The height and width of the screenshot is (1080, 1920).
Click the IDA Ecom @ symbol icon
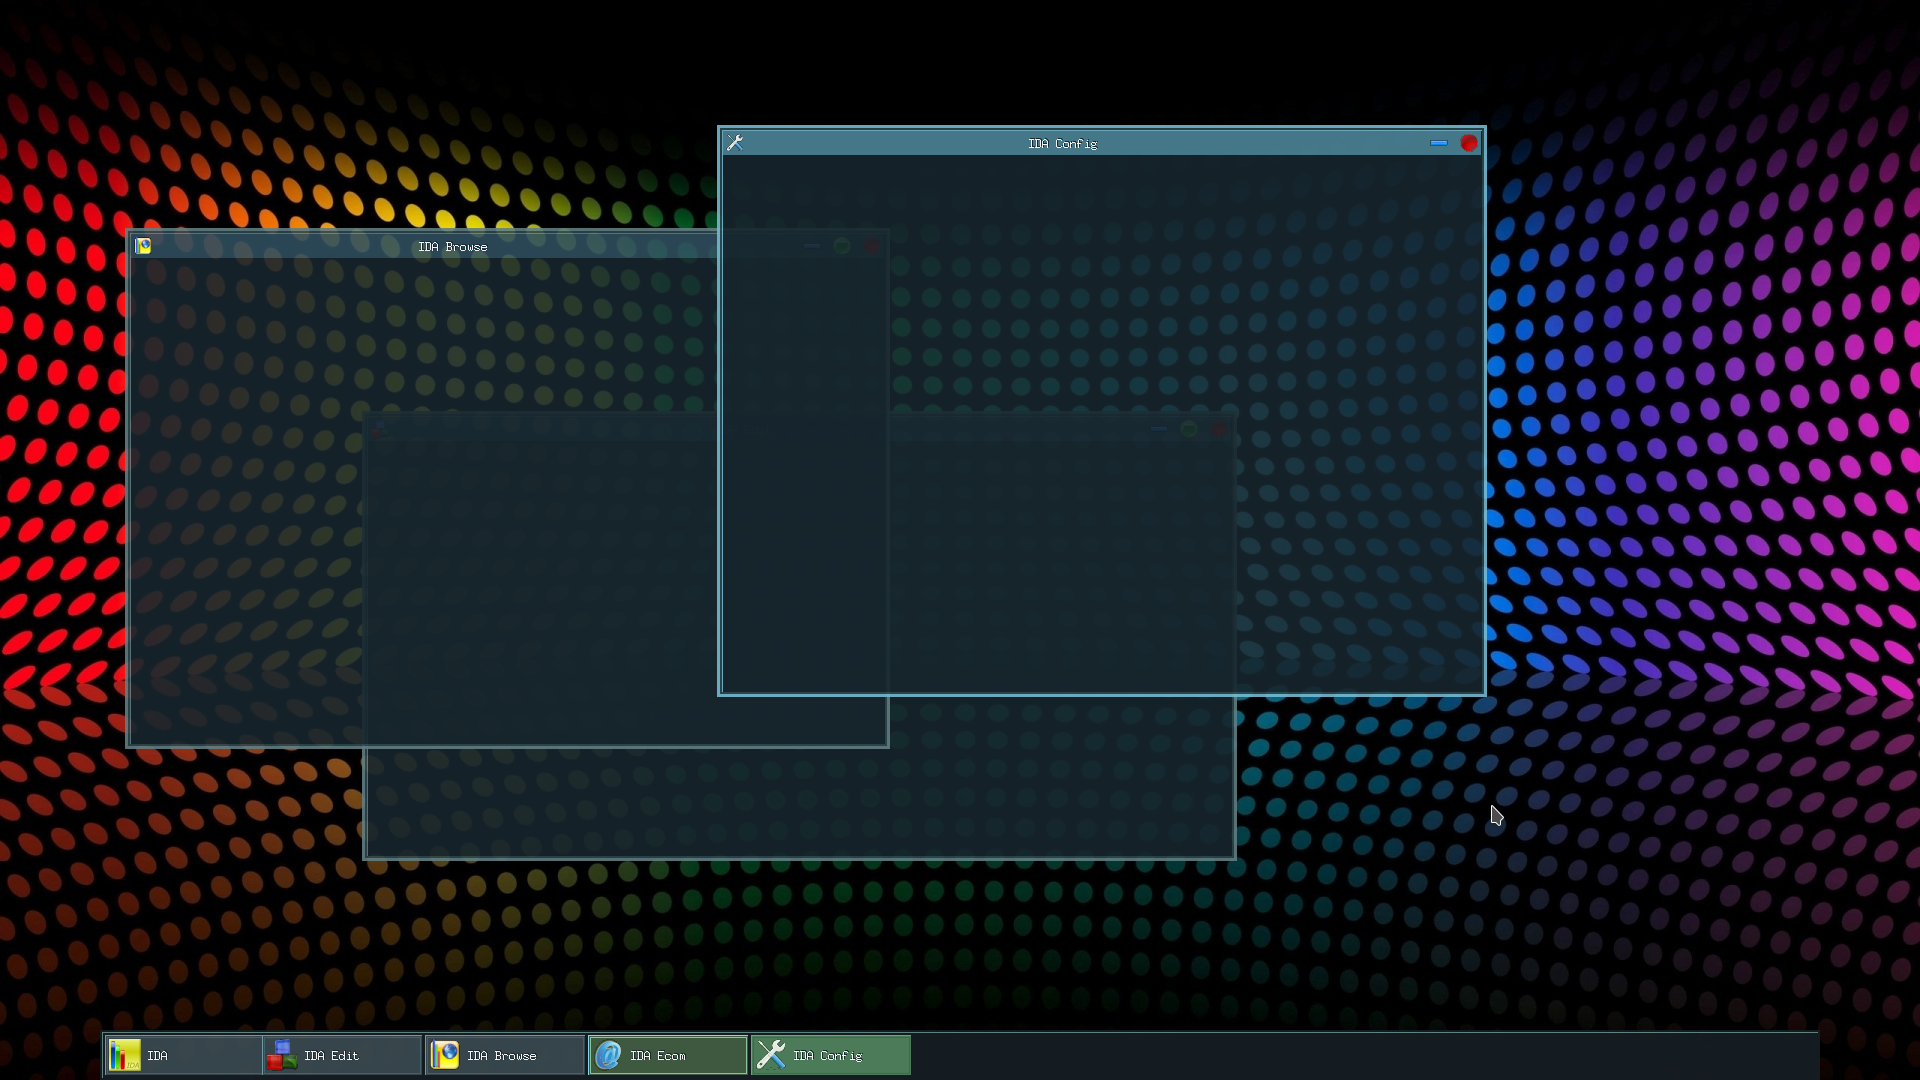[609, 1055]
